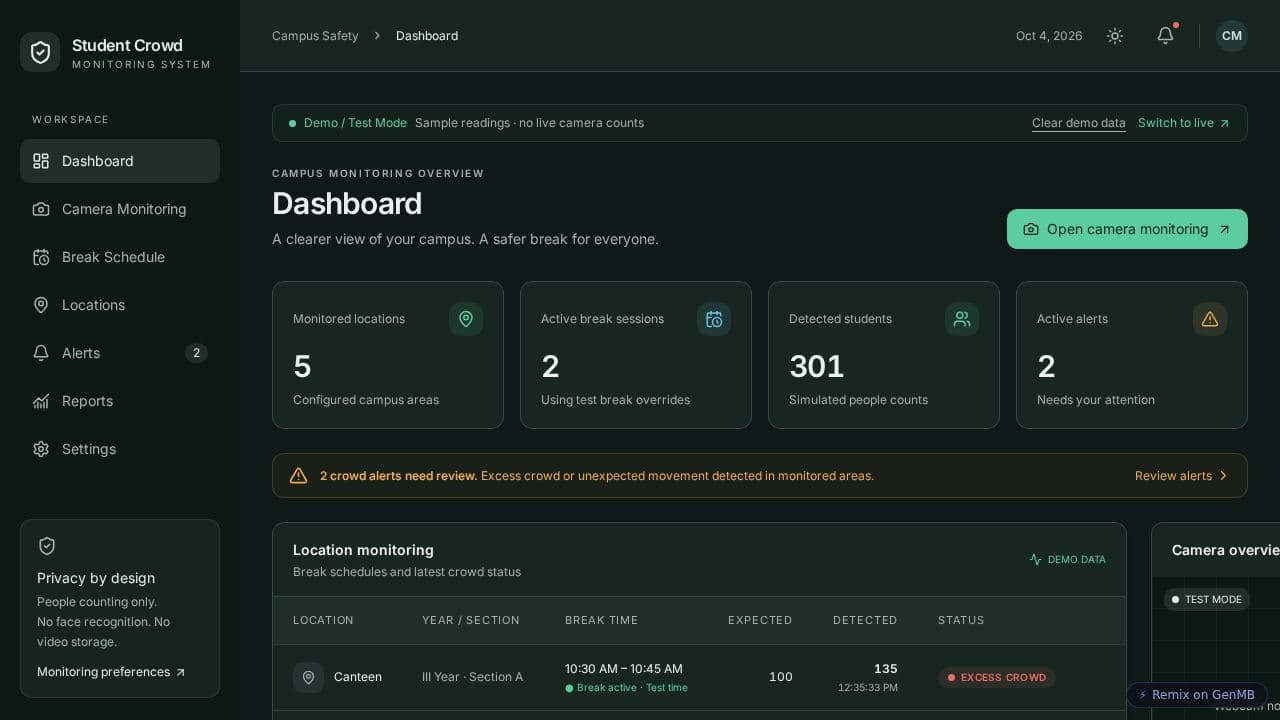Click the Remix on GenMB badge
Viewport: 1280px width, 720px height.
tap(1197, 695)
